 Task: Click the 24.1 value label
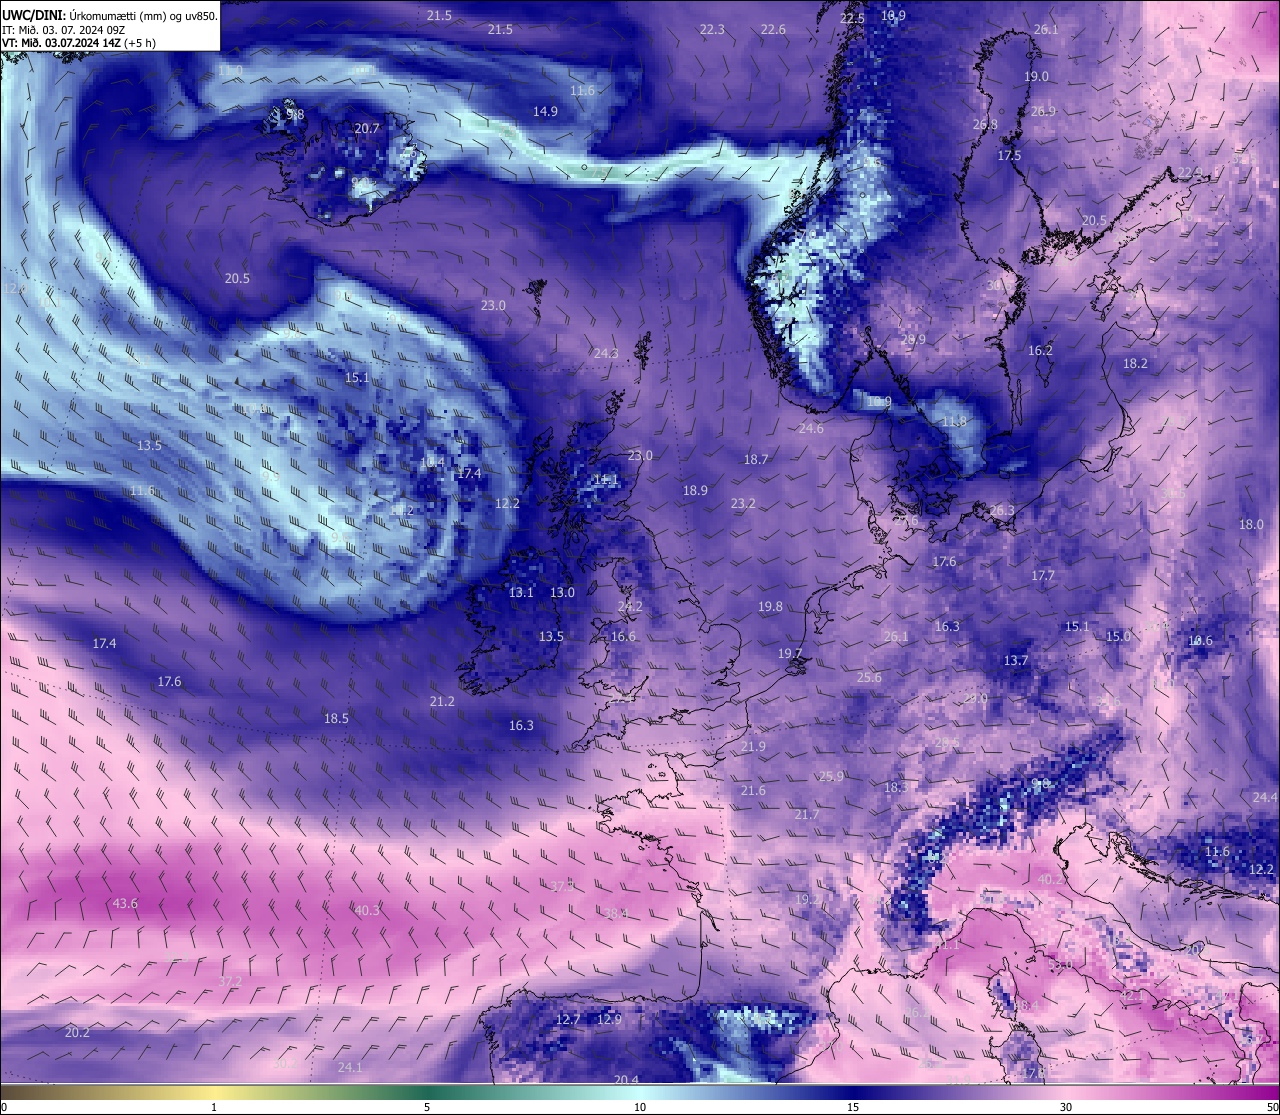click(x=350, y=1068)
